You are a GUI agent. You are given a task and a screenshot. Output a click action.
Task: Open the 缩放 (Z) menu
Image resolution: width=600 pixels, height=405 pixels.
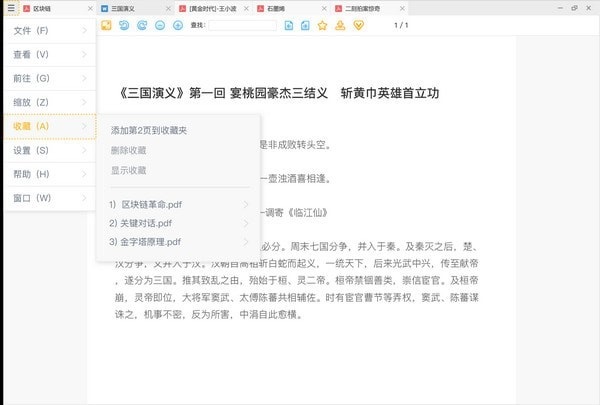pos(50,103)
